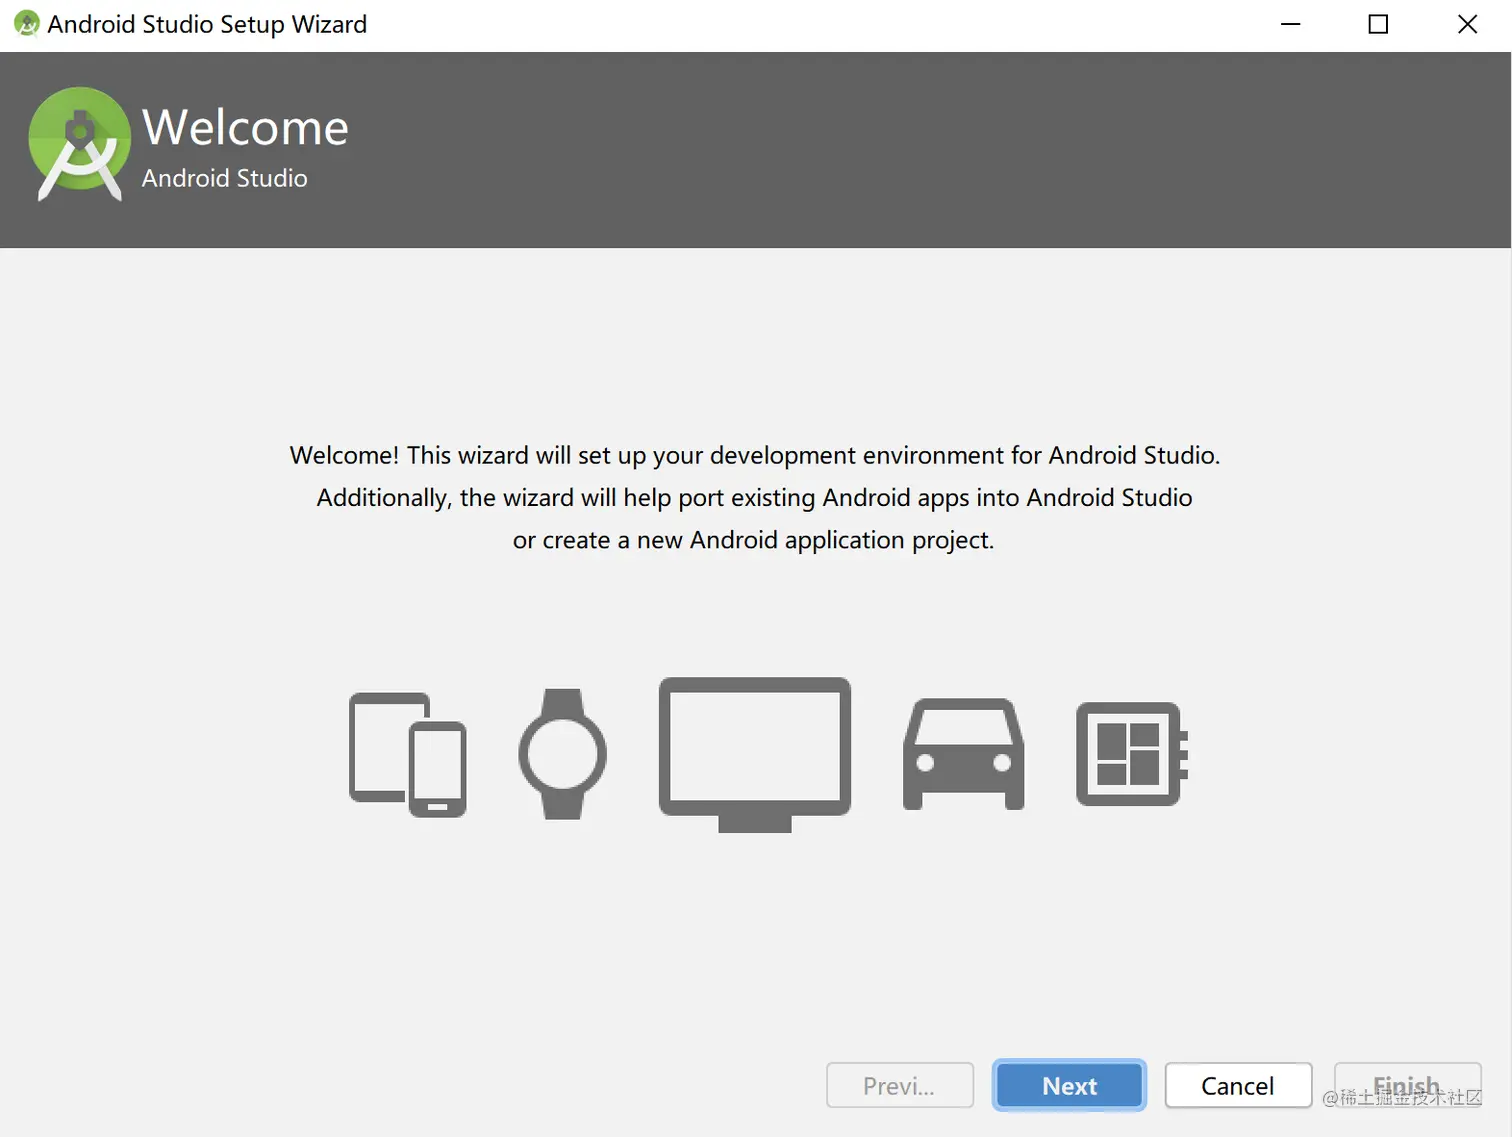
Task: Close the setup wizard window
Action: pos(1466,23)
